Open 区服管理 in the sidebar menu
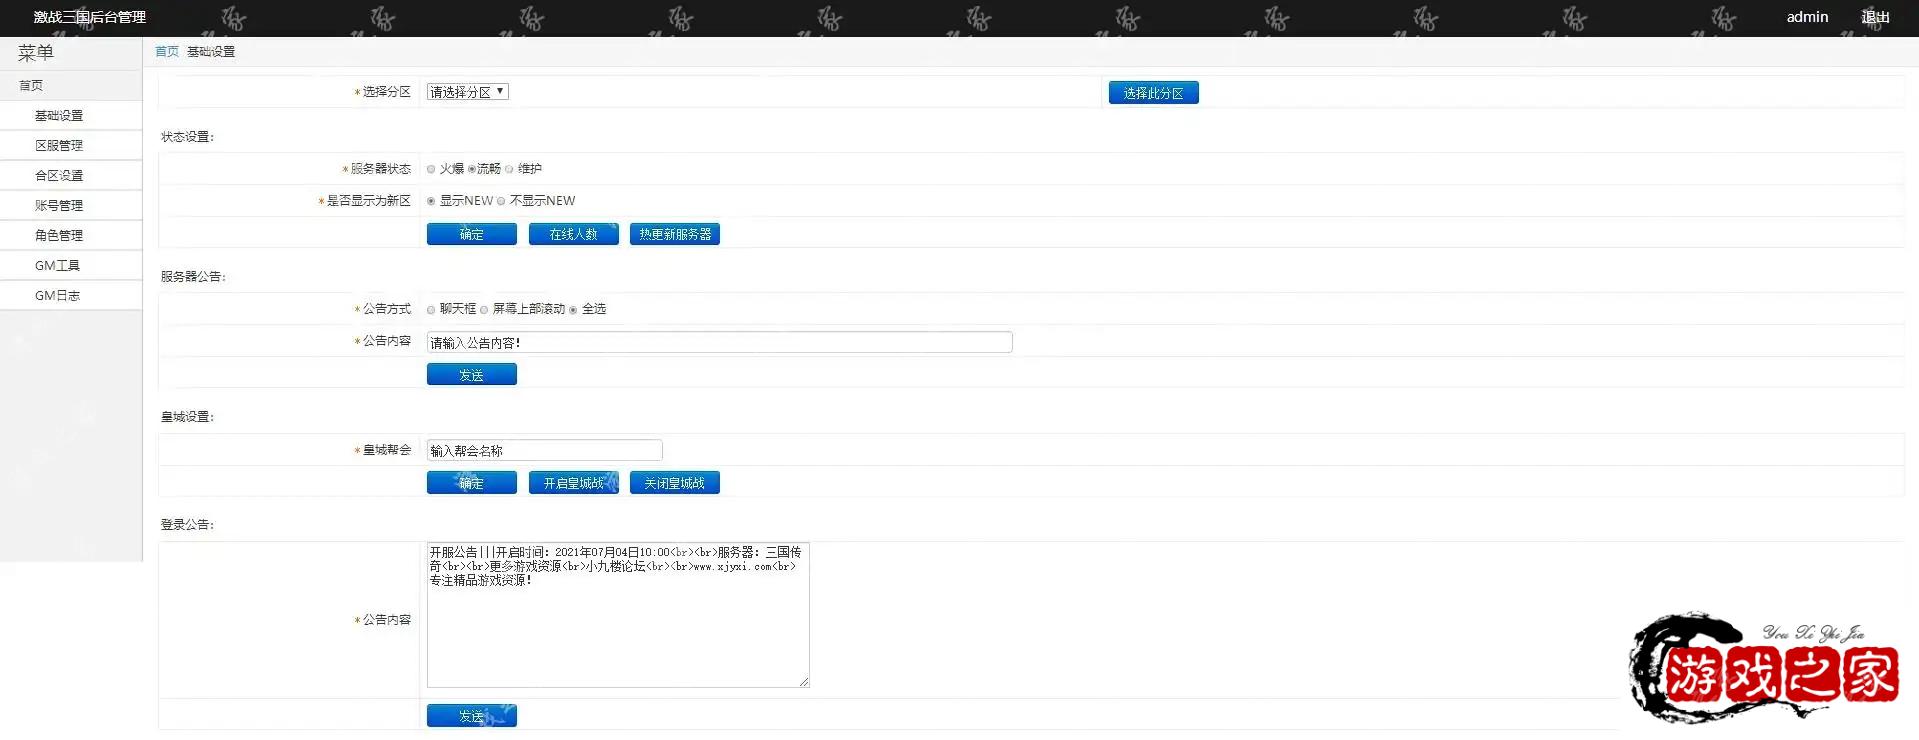Viewport: 1919px width, 740px height. point(59,146)
